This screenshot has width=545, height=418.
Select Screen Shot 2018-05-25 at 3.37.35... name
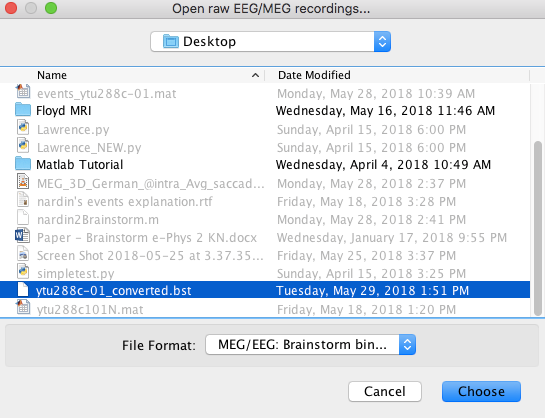coord(150,256)
